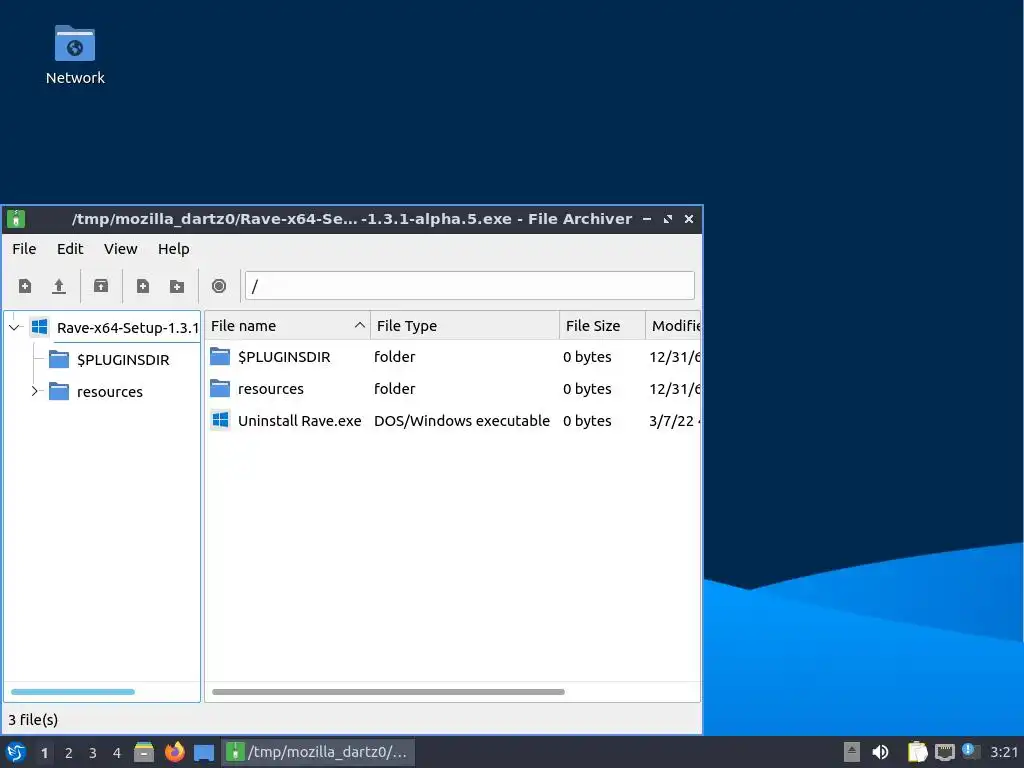This screenshot has height=768, width=1024.
Task: Click folder icon beside resources in sidebar tree
Action: [x=59, y=391]
